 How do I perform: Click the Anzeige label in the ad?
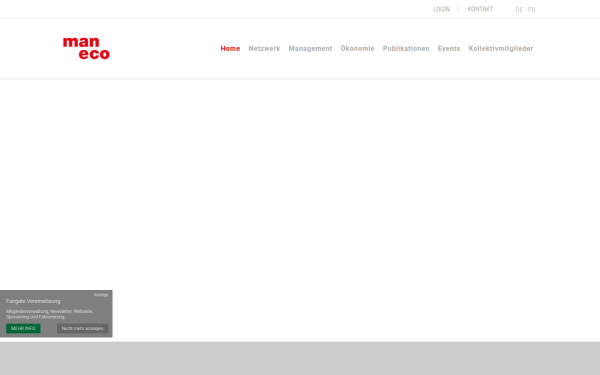coord(101,295)
